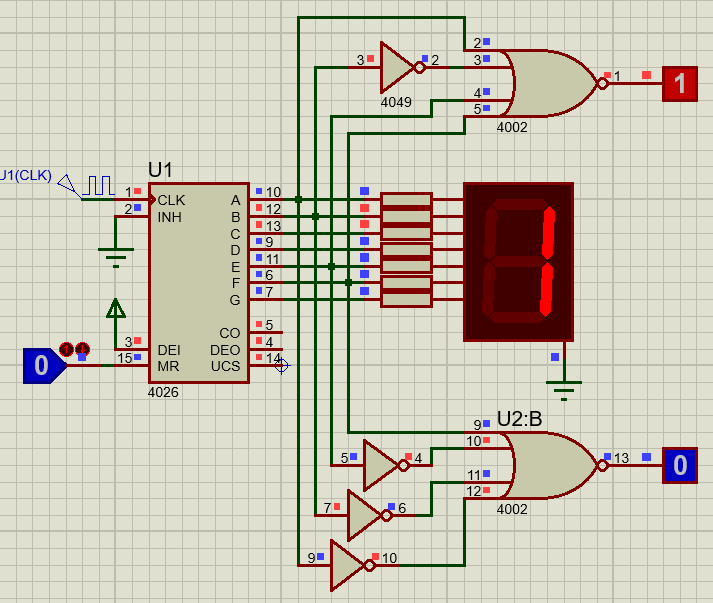Select the inverter with output pin 6
This screenshot has width=713, height=603.
coord(364,515)
